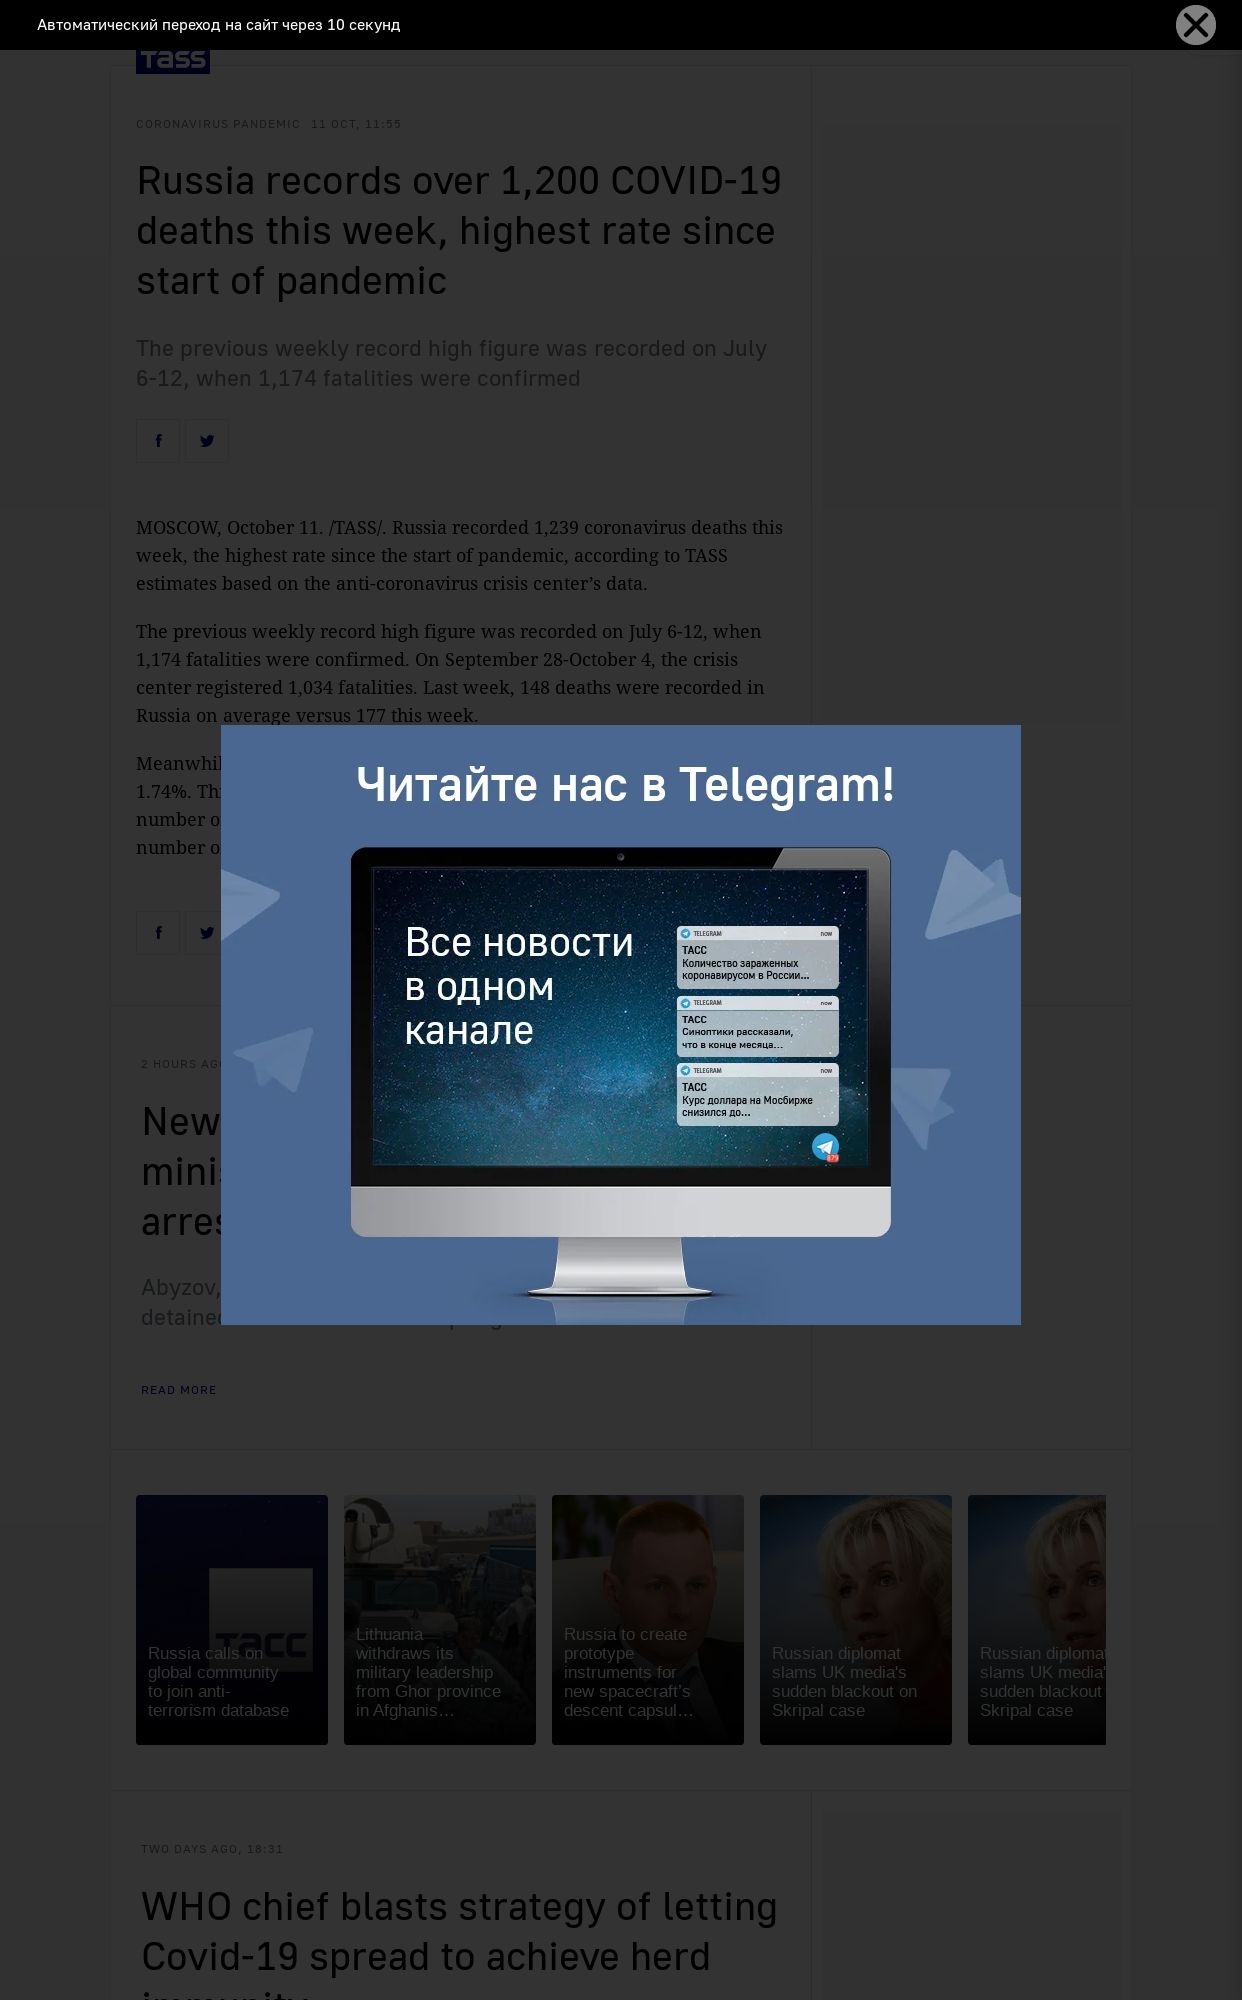Viewport: 1242px width, 2000px height.
Task: Click the Telegram notification about weather forecasters
Action: pos(758,1026)
